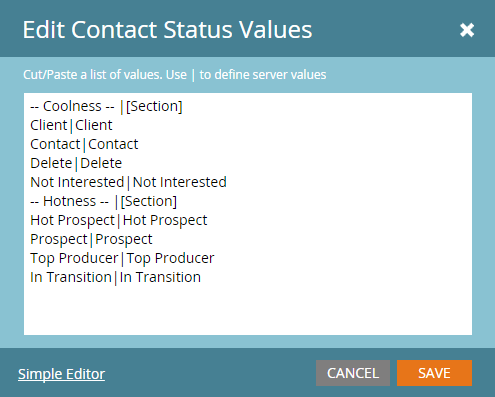Click the Prospect|Prospect entry line
The height and width of the screenshot is (397, 495).
[91, 239]
